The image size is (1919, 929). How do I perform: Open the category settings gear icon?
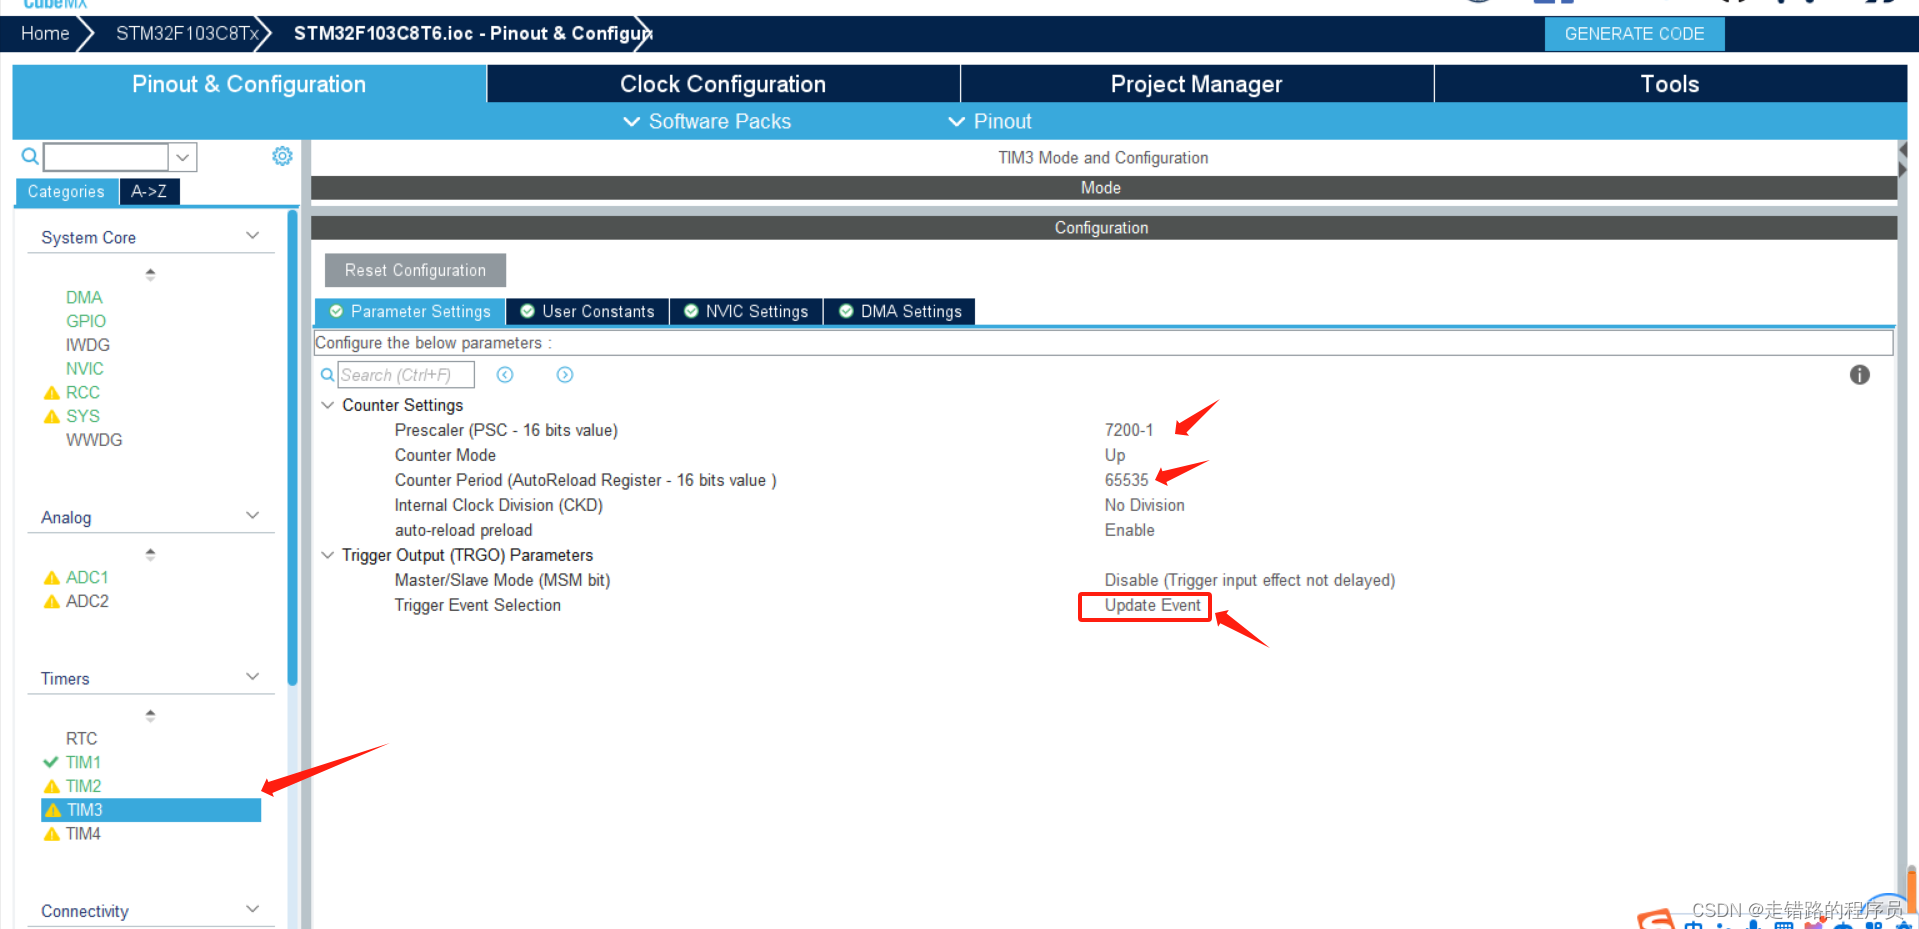click(x=282, y=156)
